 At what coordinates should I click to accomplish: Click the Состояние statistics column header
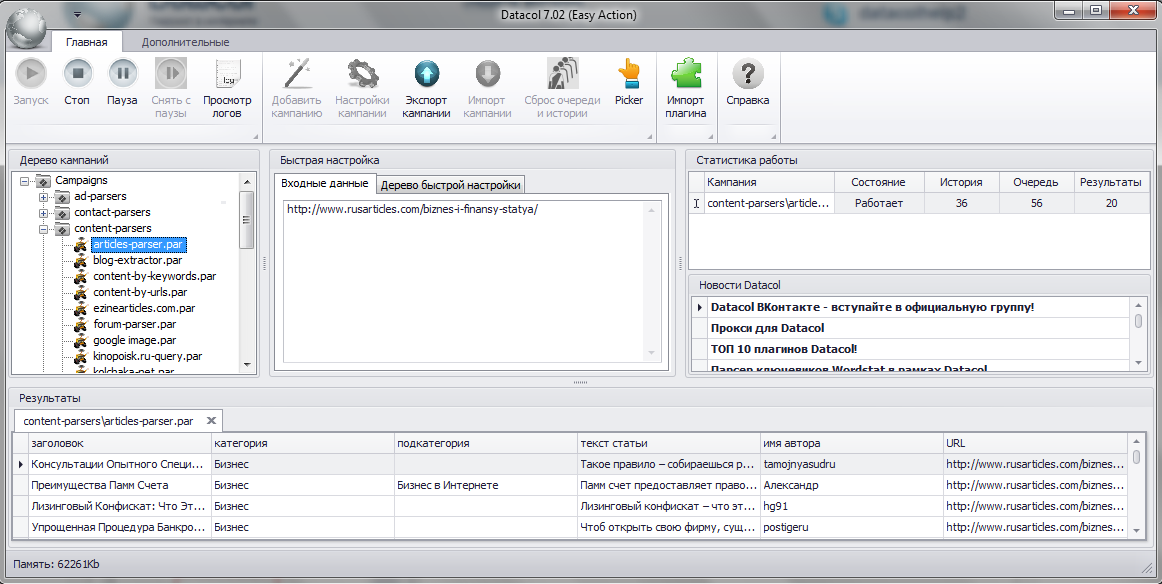point(879,182)
